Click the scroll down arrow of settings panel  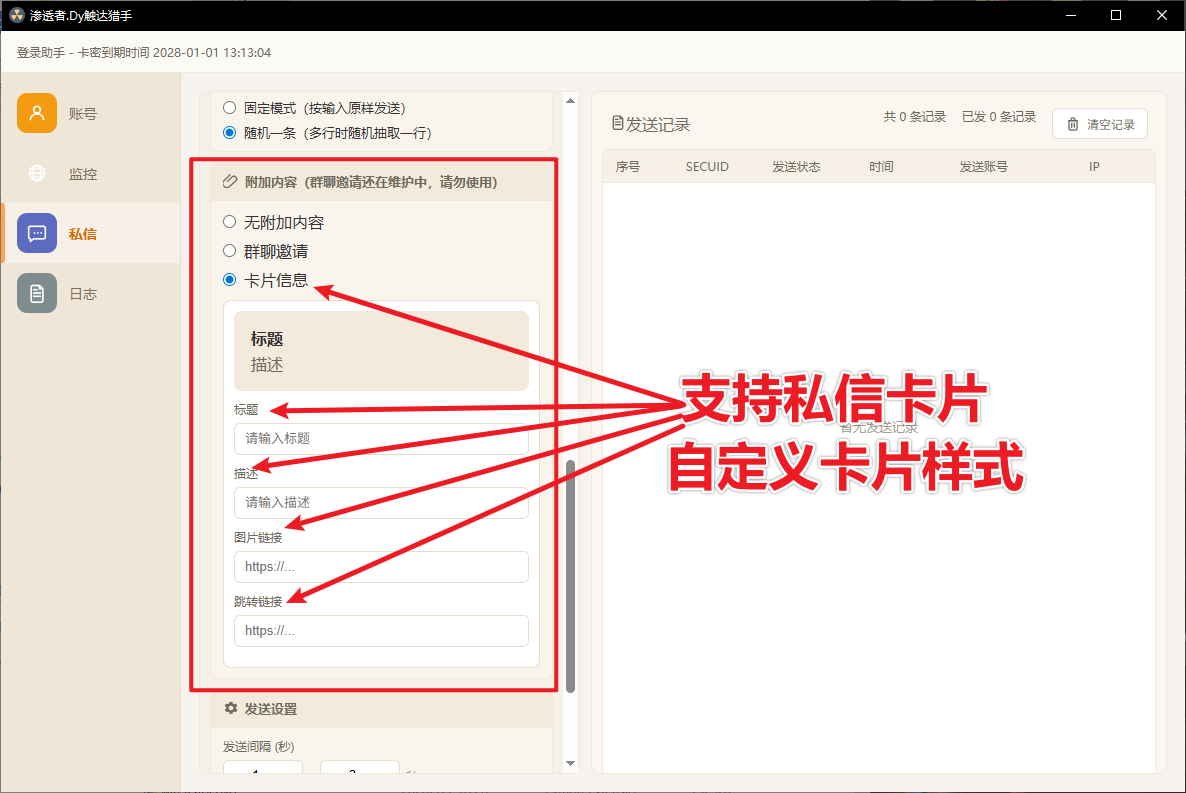point(571,764)
